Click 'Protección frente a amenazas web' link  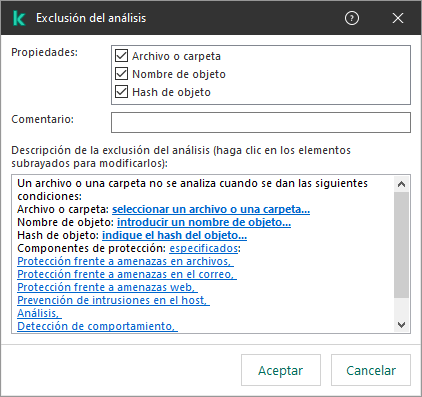coord(107,287)
